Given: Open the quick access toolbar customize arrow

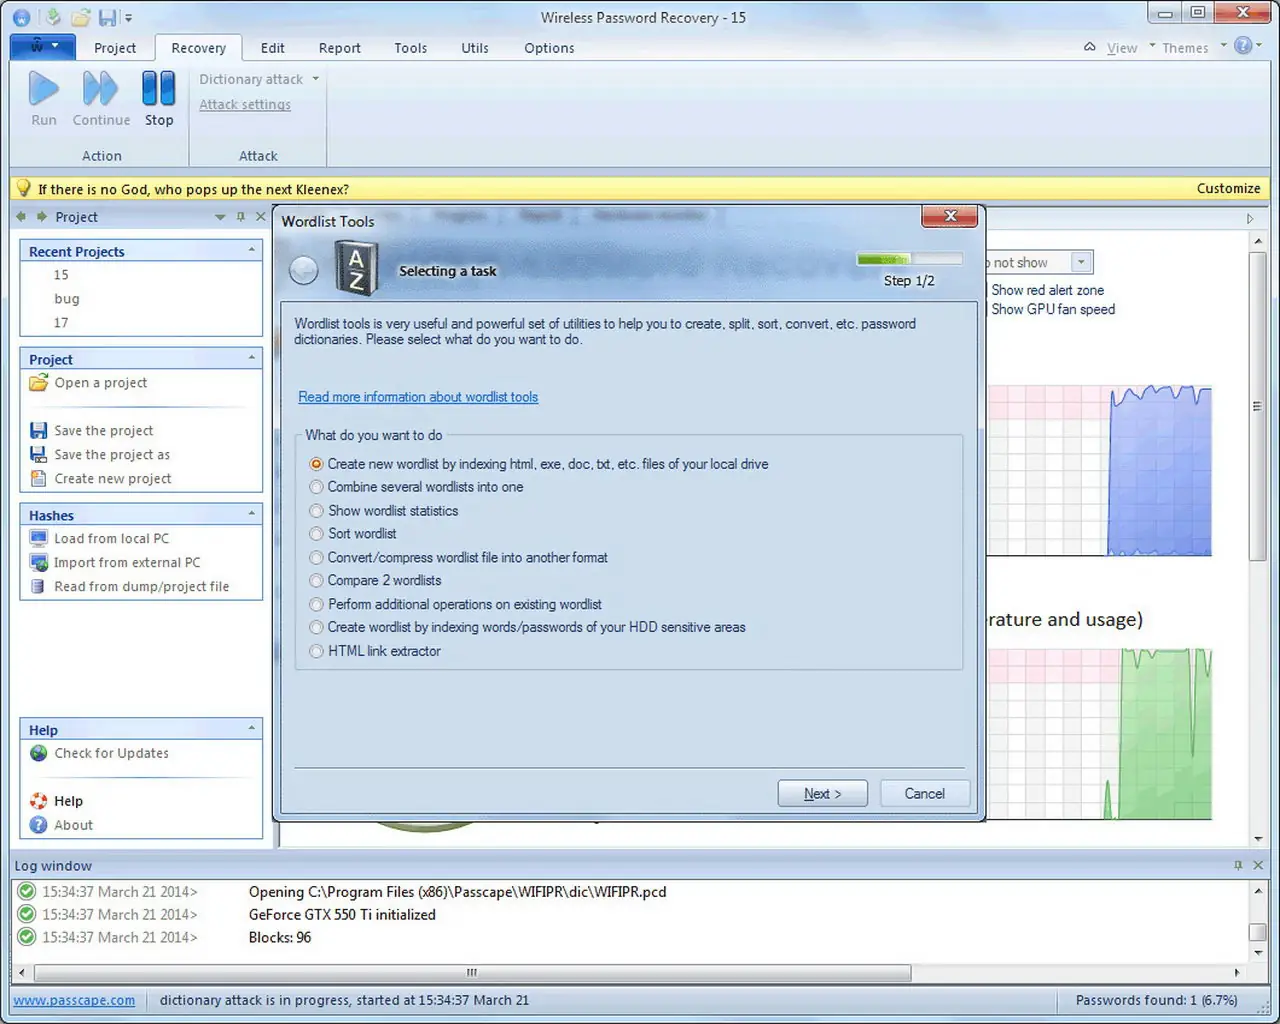Looking at the screenshot, I should 129,18.
